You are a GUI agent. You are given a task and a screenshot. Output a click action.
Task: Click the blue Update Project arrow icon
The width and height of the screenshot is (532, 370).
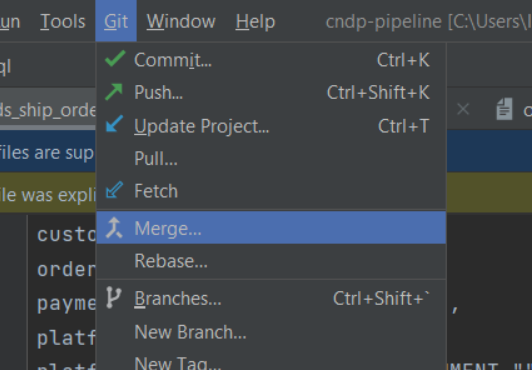click(x=114, y=124)
